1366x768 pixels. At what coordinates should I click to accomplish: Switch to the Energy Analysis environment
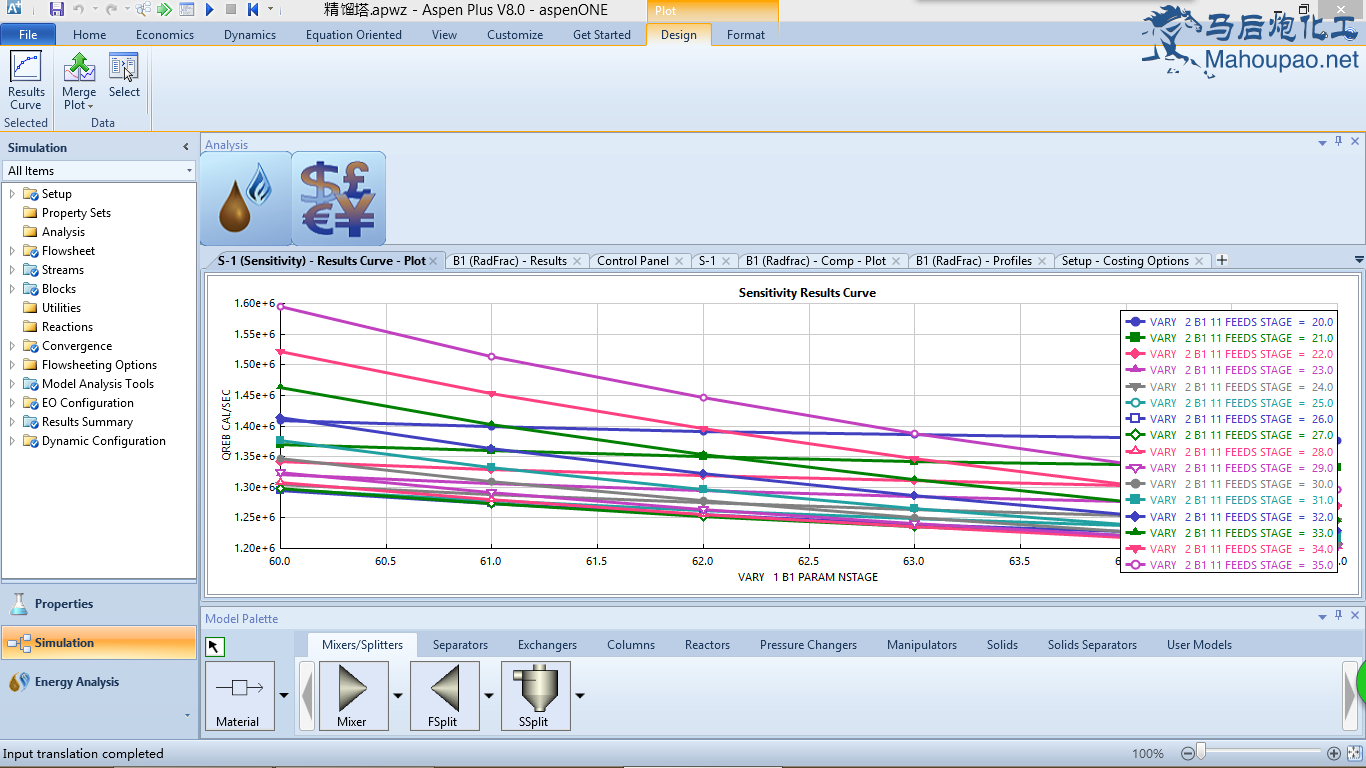(99, 682)
